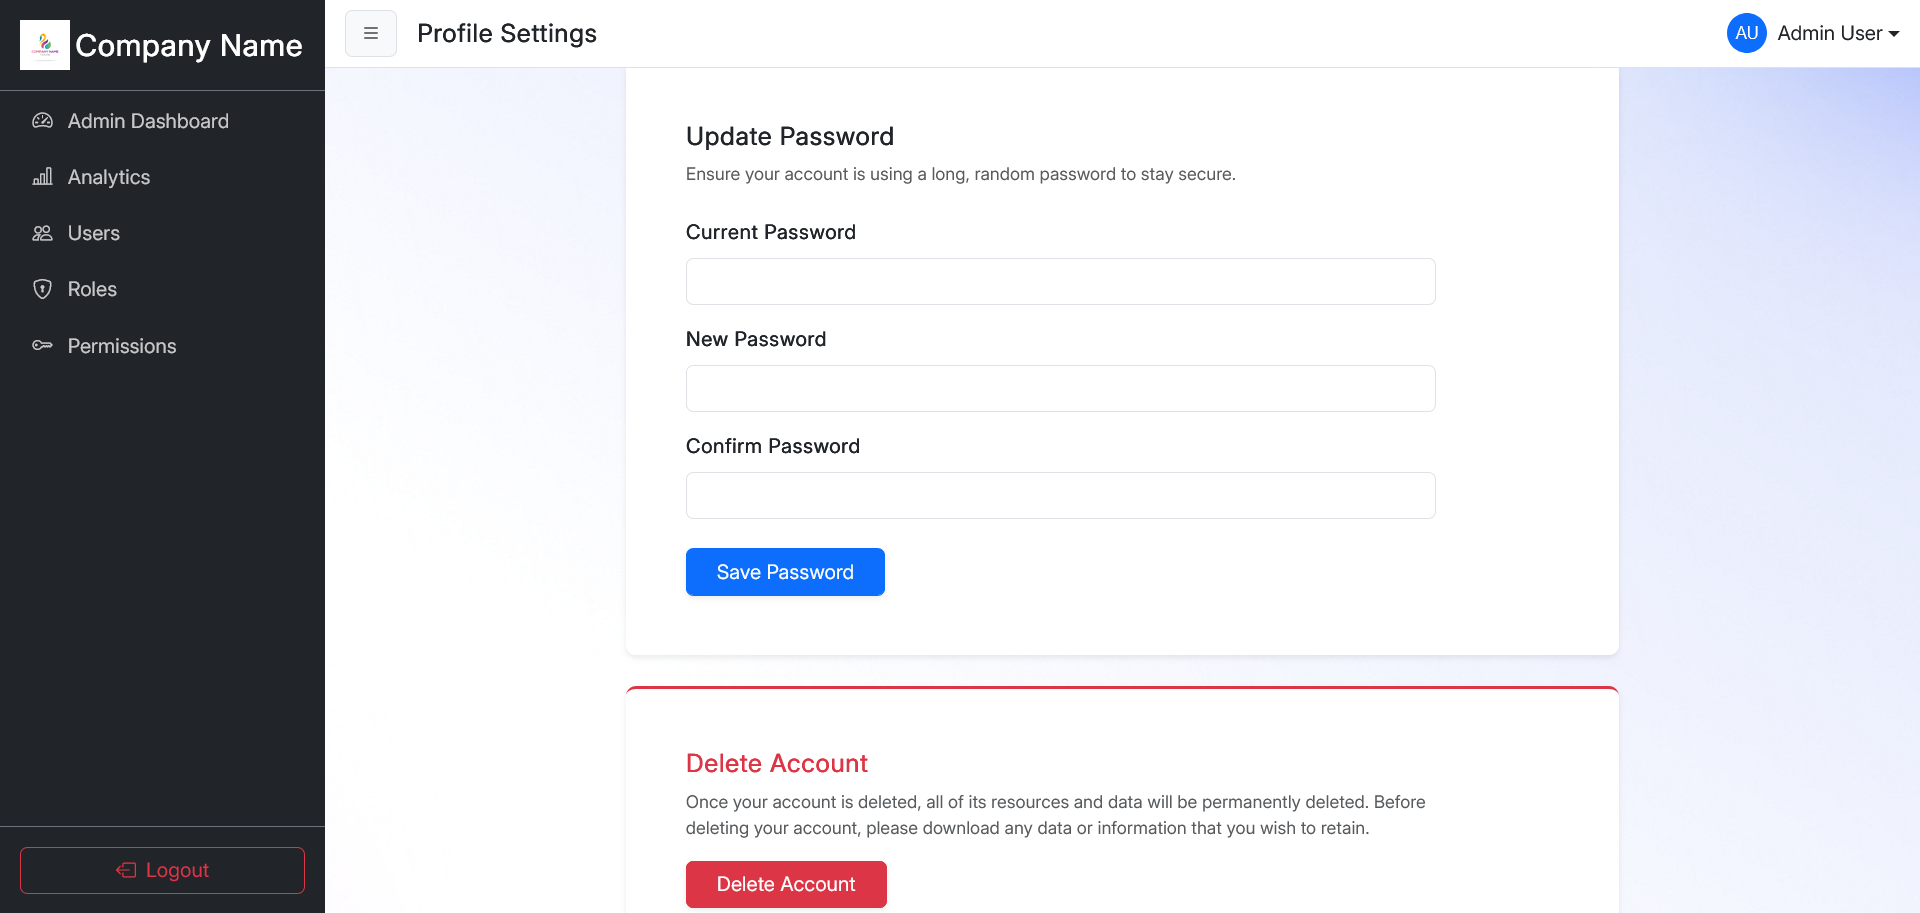Click the Roles shield icon
The width and height of the screenshot is (1920, 913).
pos(42,289)
